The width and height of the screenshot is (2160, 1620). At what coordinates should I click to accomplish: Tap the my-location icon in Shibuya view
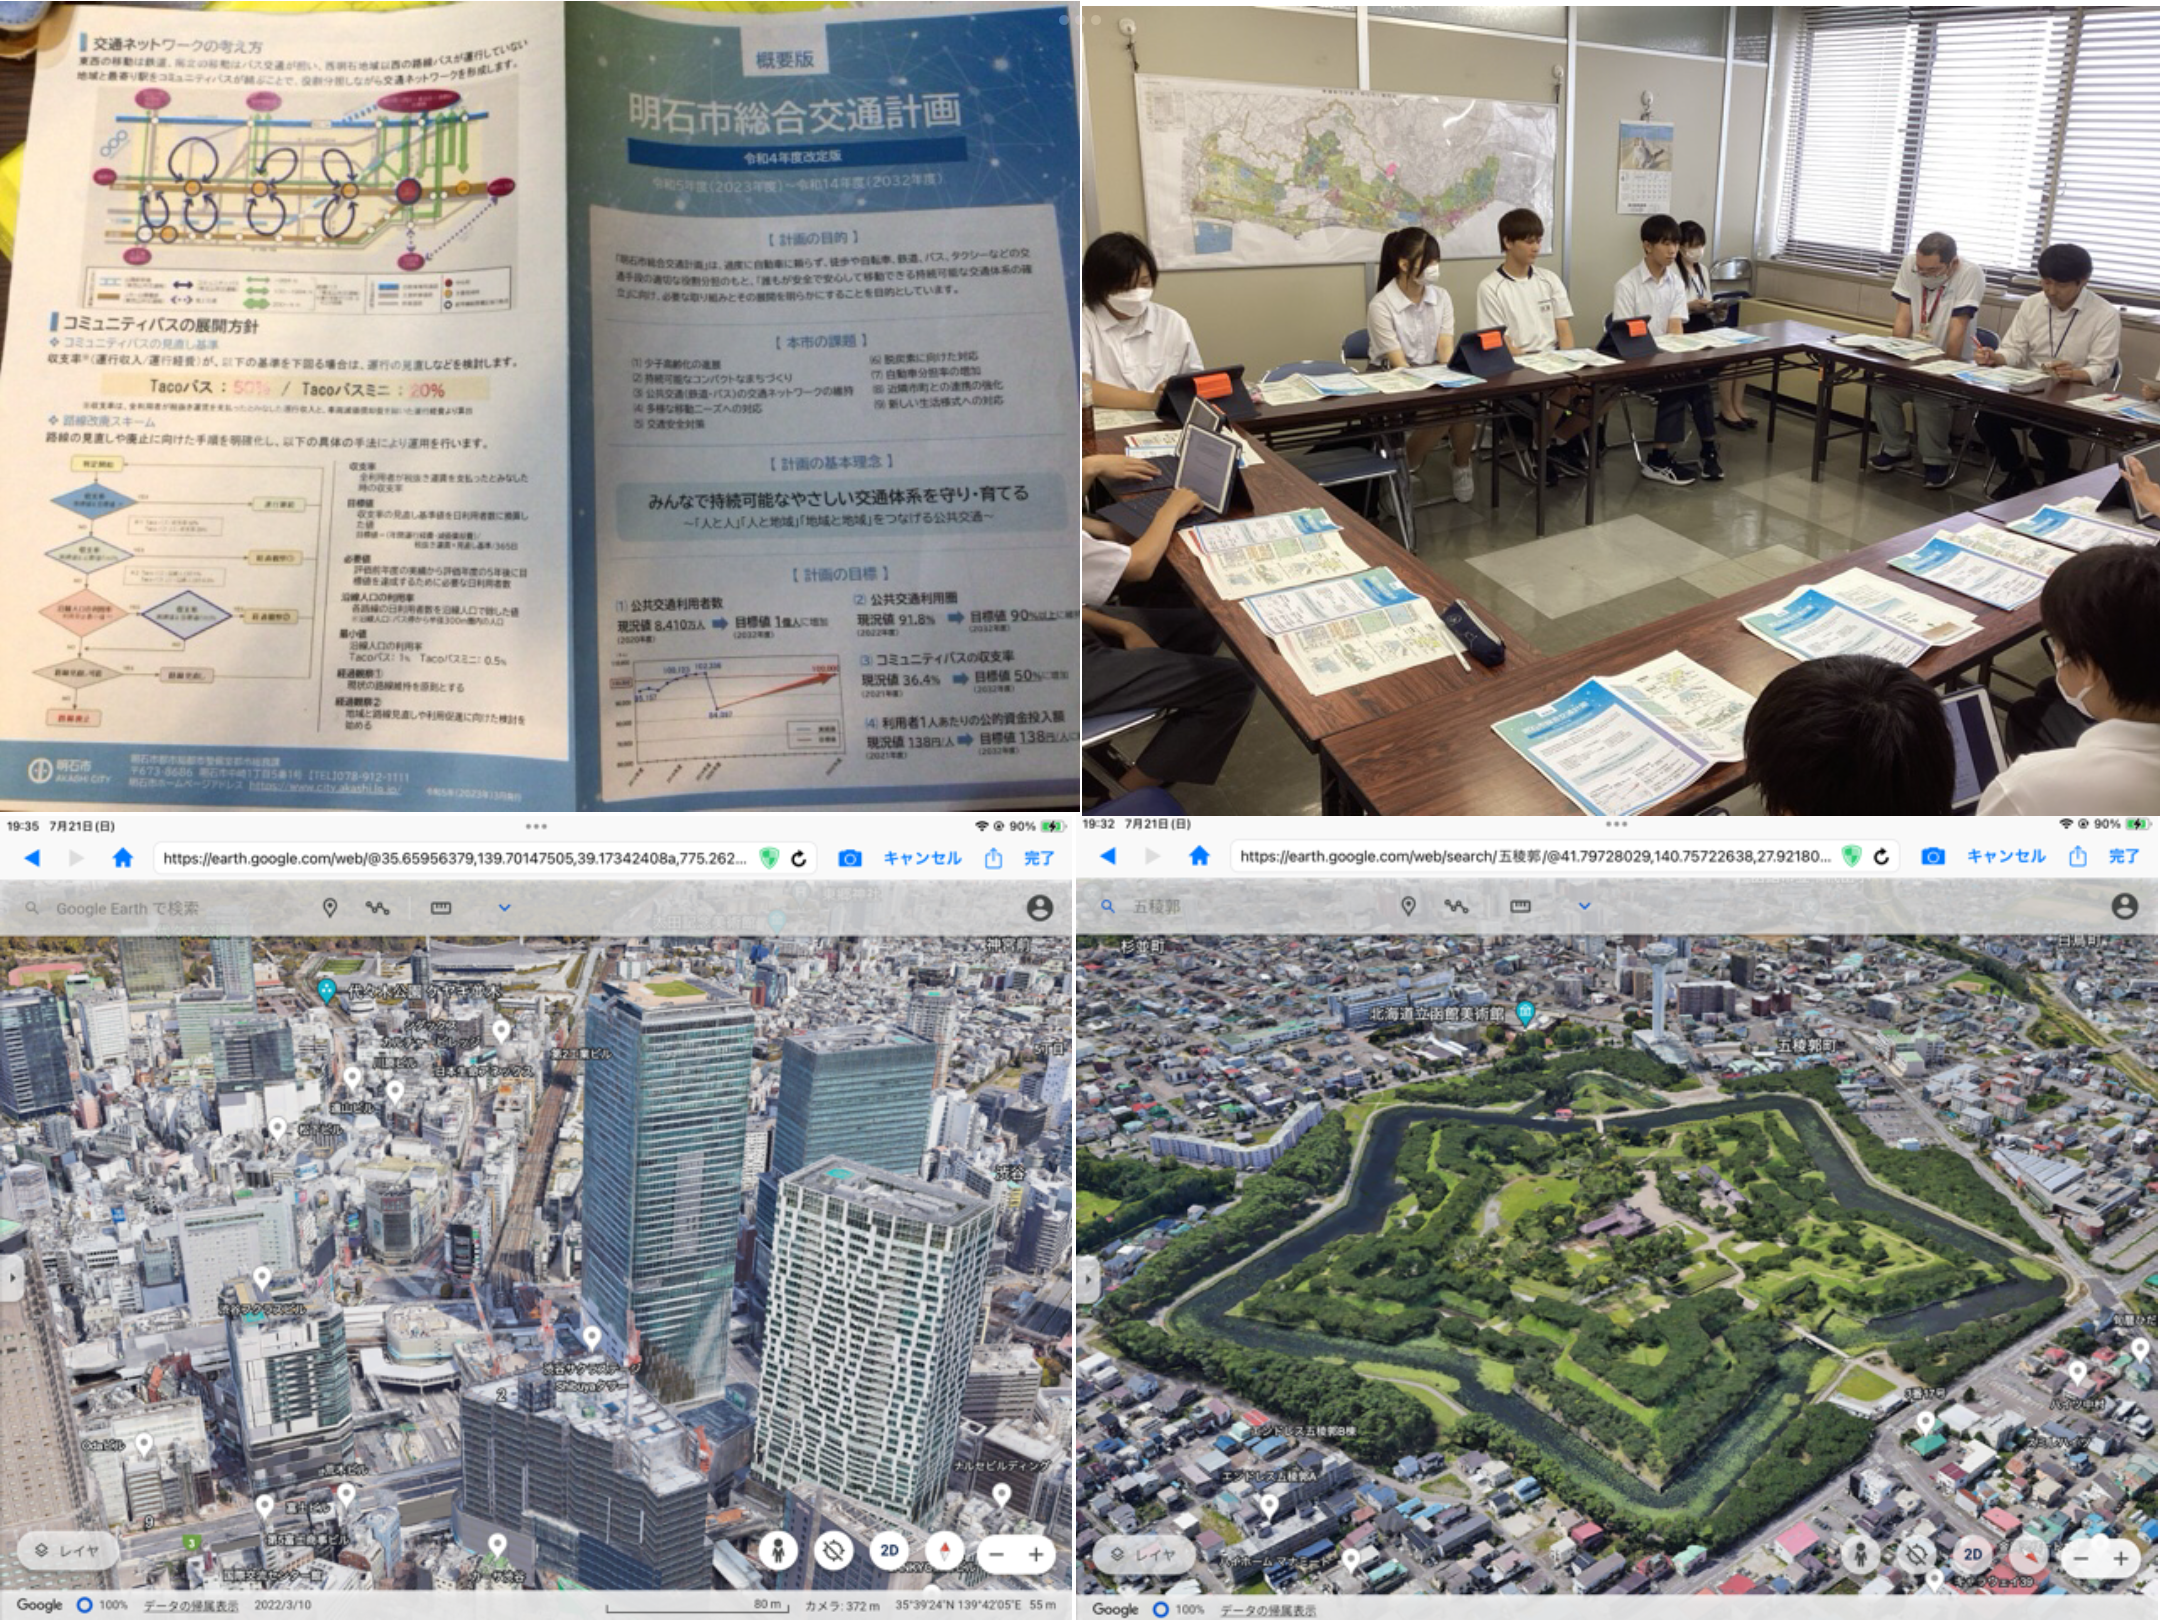tap(833, 1551)
